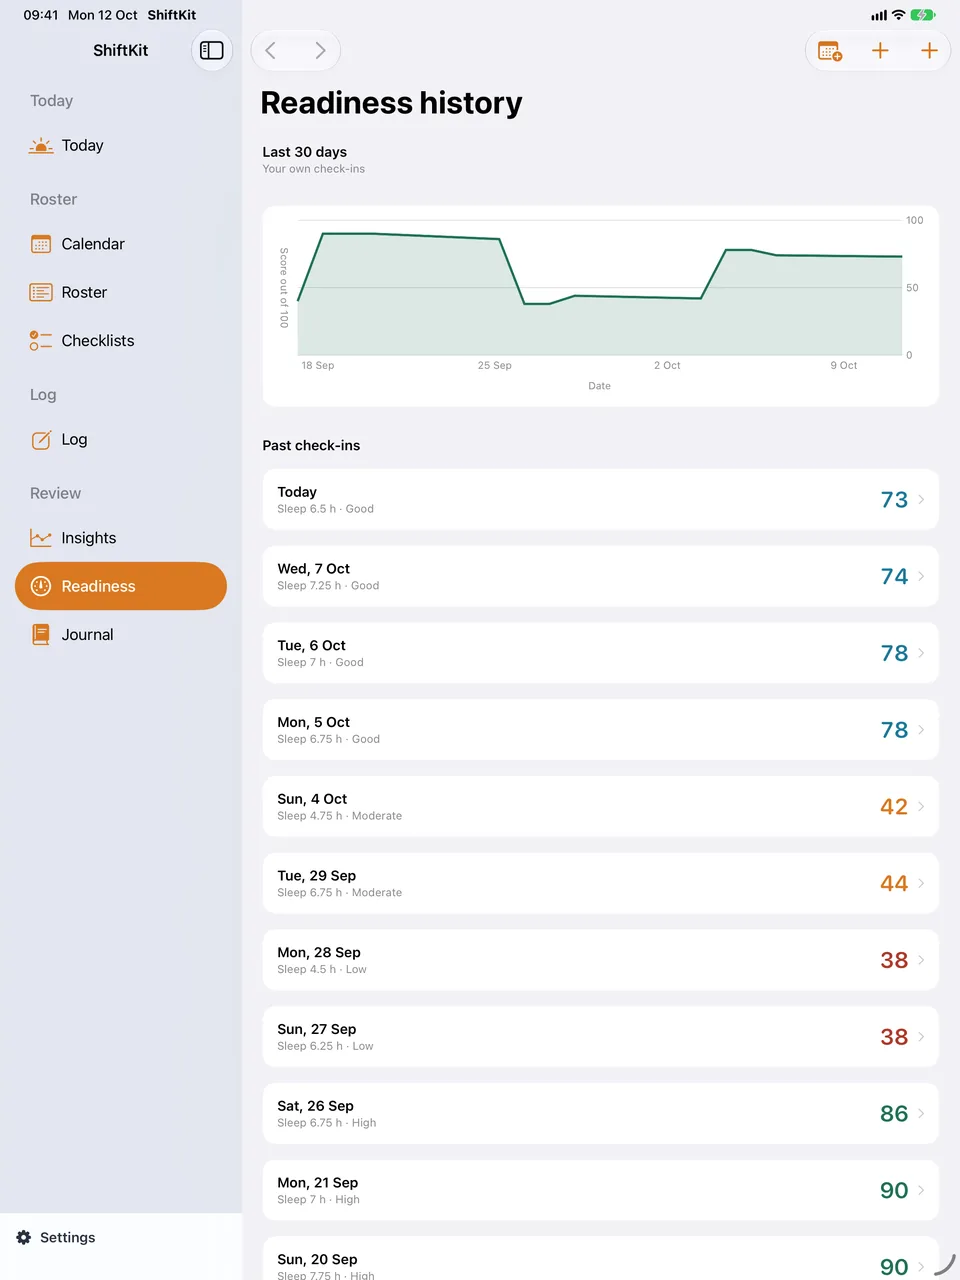The image size is (960, 1280).
Task: Open the Log sidebar item
Action: click(121, 439)
